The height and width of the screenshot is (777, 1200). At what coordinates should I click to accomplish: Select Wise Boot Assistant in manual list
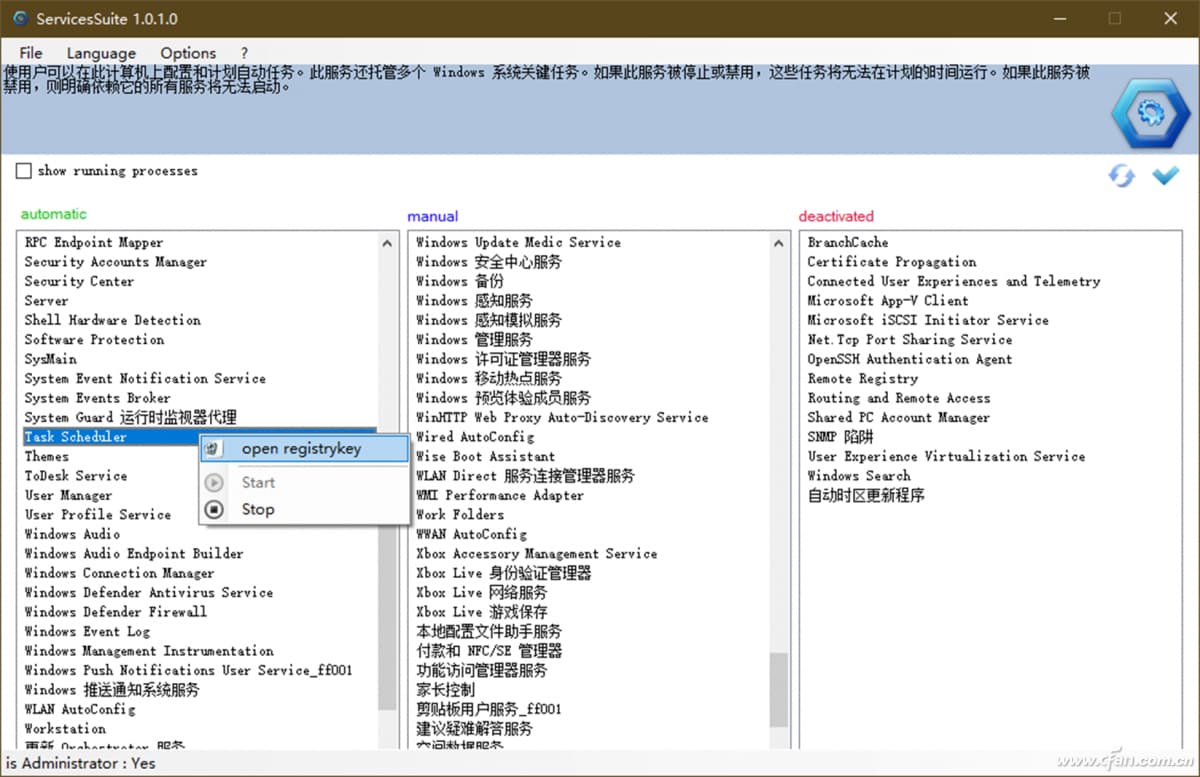pos(485,457)
